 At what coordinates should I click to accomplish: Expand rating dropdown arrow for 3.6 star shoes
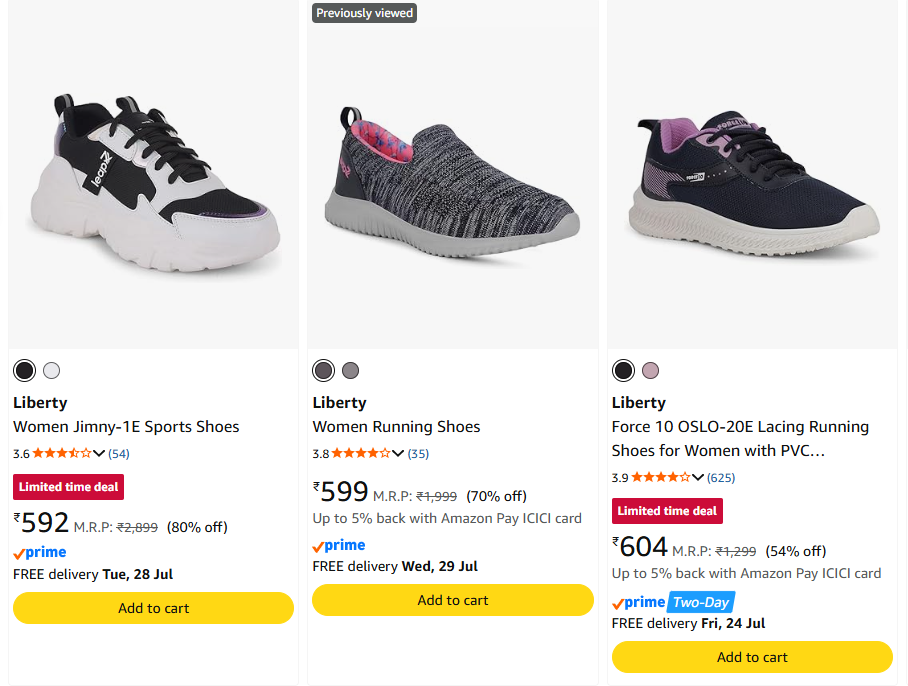(99, 453)
